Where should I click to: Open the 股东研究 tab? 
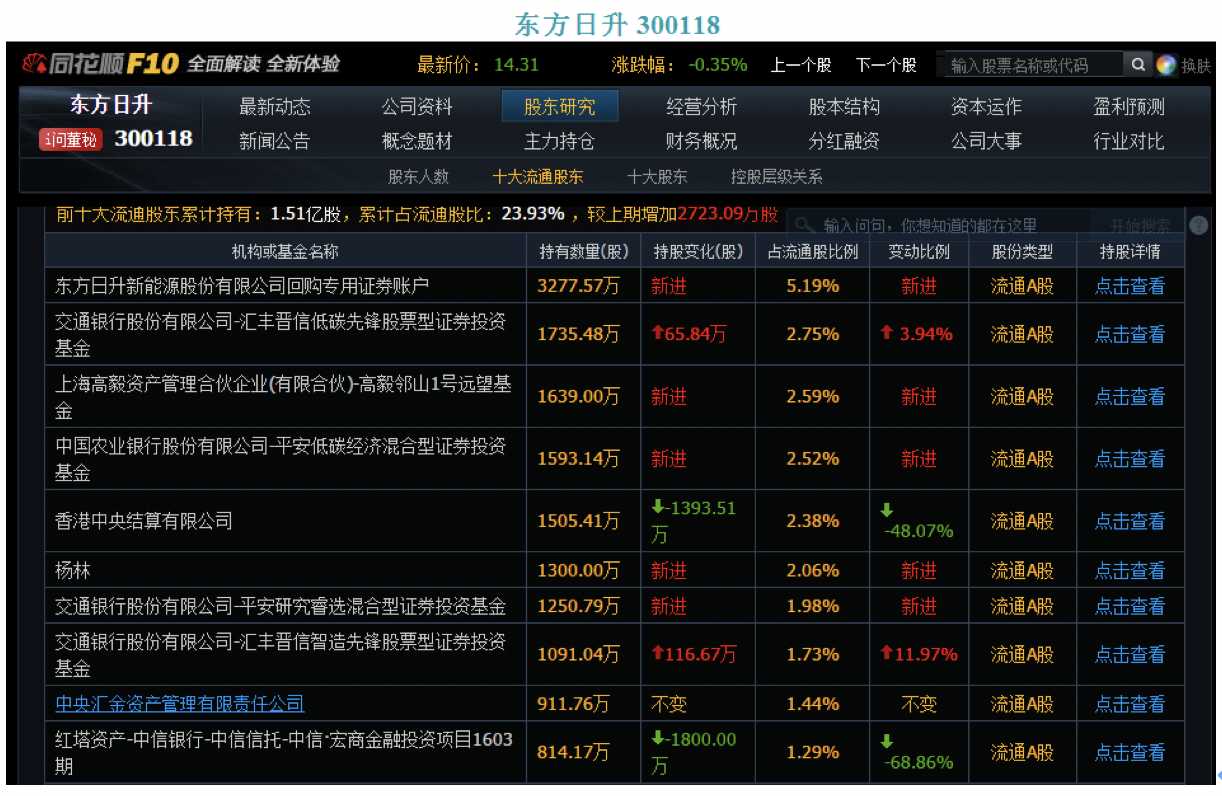pyautogui.click(x=559, y=107)
